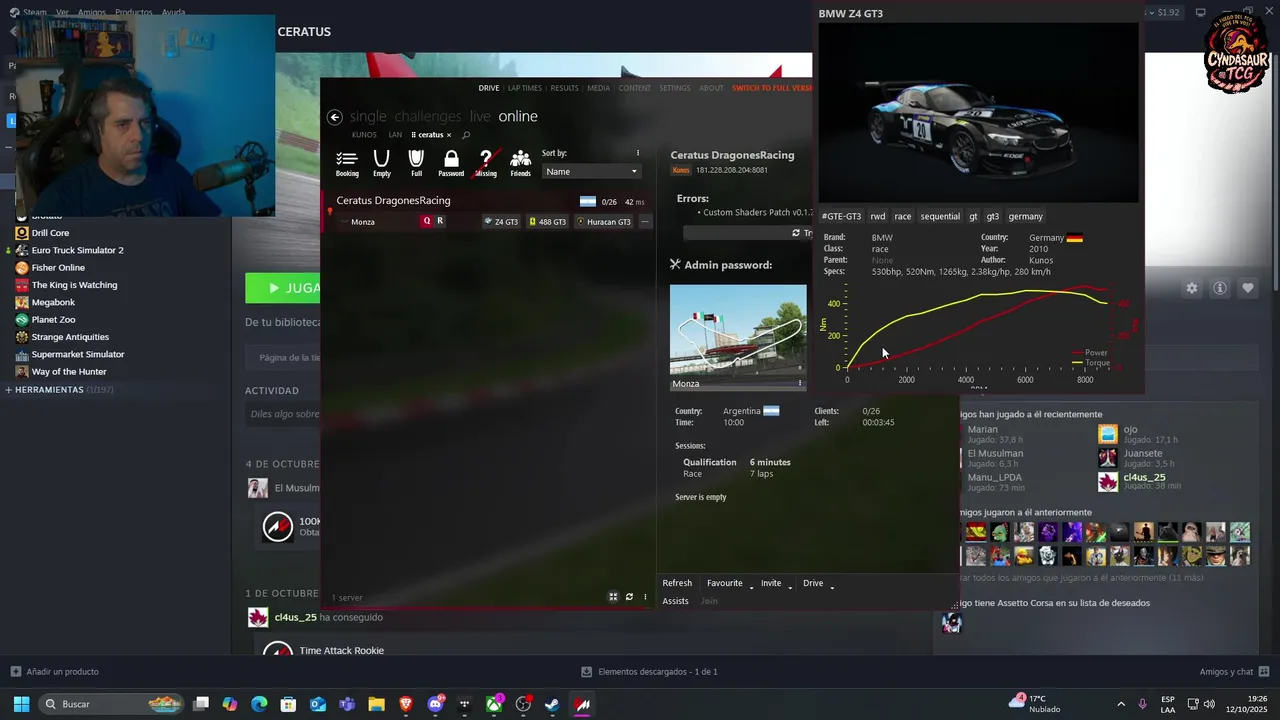Open the LAP TIMES menu

pyautogui.click(x=525, y=88)
